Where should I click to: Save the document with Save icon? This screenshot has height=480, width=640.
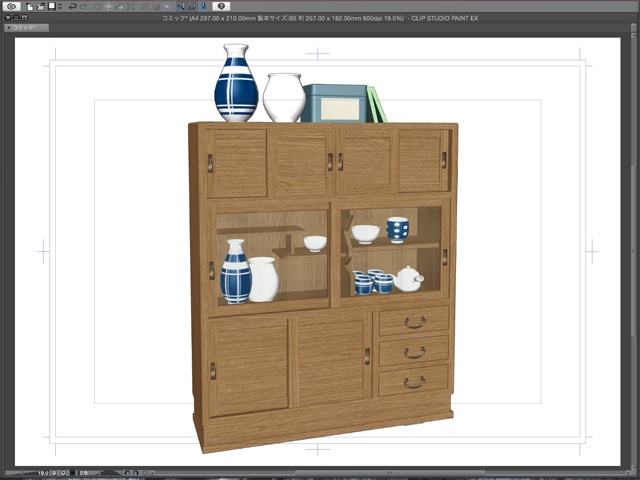52,6
